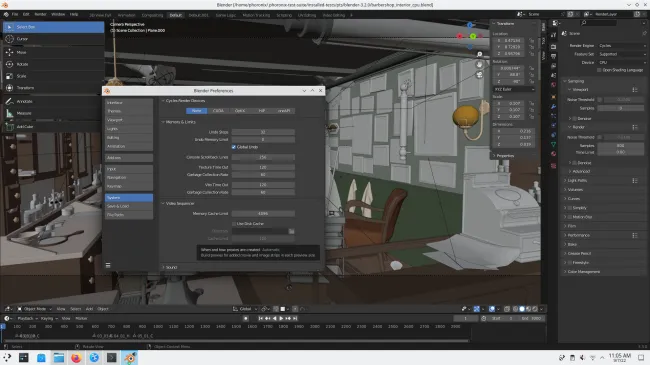
Task: Enable the Use Disk Cache checkbox
Action: [234, 224]
